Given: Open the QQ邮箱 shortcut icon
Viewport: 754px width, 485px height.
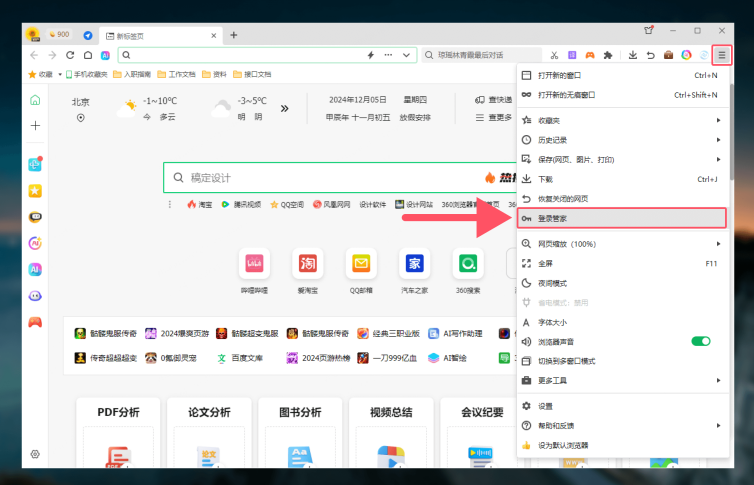Looking at the screenshot, I should pyautogui.click(x=360, y=264).
